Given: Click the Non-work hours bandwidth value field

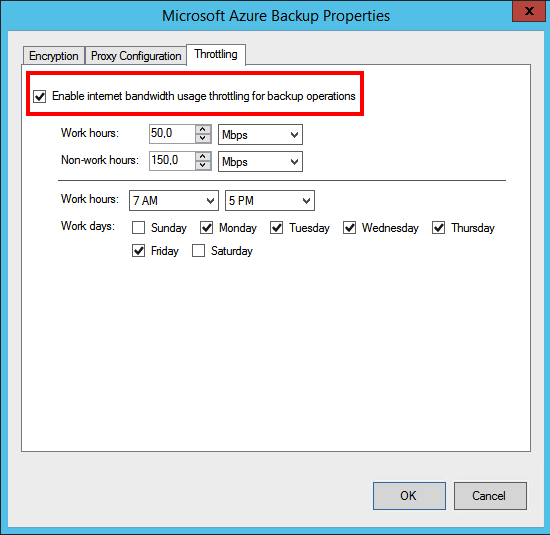Looking at the screenshot, I should [172, 161].
